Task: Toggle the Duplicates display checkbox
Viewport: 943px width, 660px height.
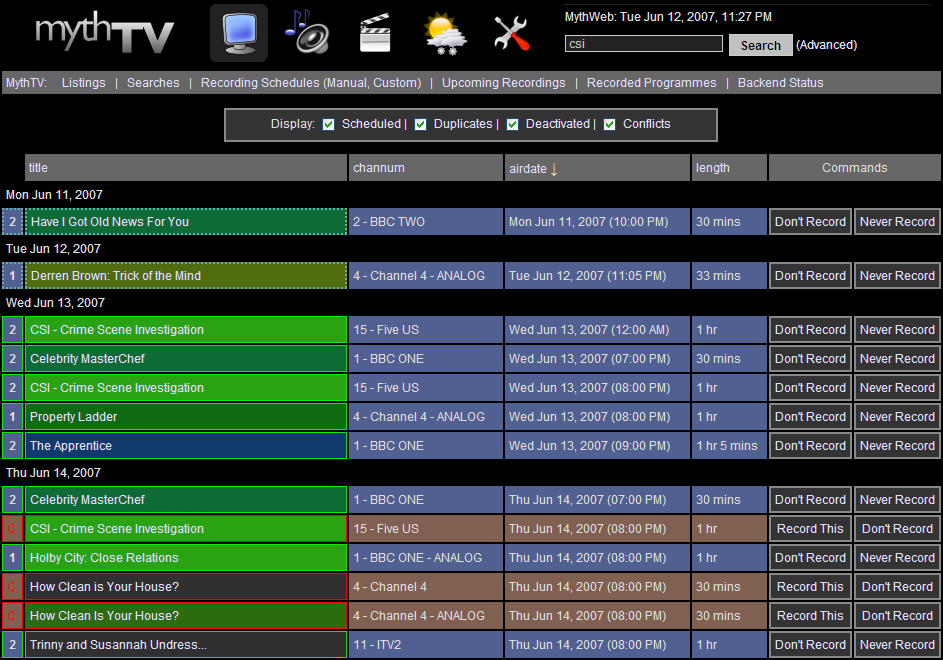Action: pos(420,125)
